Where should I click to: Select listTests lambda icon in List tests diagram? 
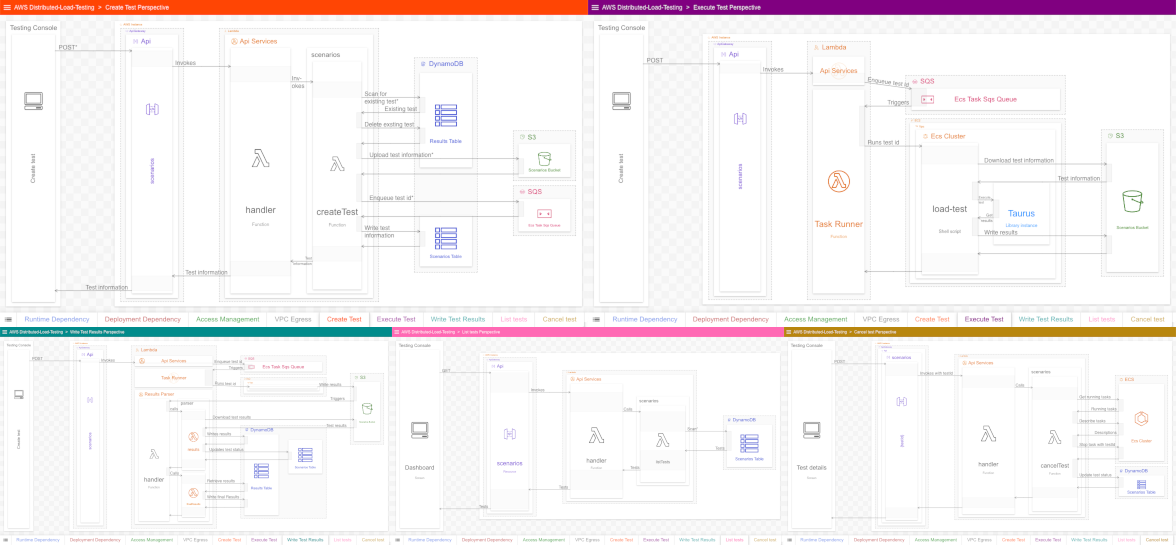tap(662, 439)
